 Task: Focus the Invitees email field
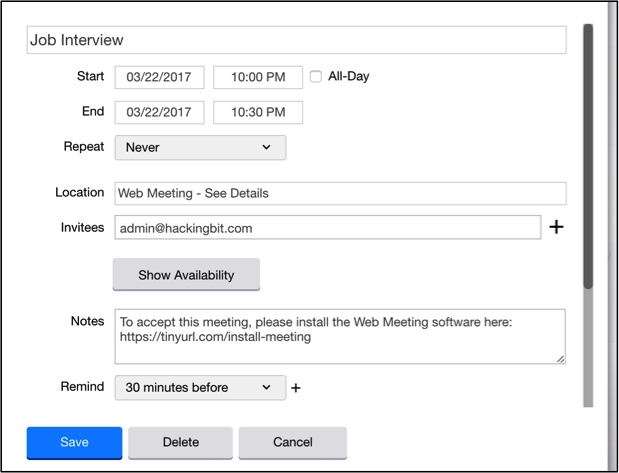coord(328,228)
